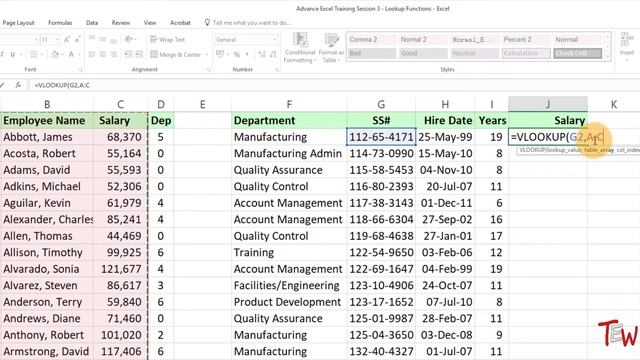The image size is (640, 360).
Task: Apply the Percent 2 cell style
Action: [x=526, y=40]
